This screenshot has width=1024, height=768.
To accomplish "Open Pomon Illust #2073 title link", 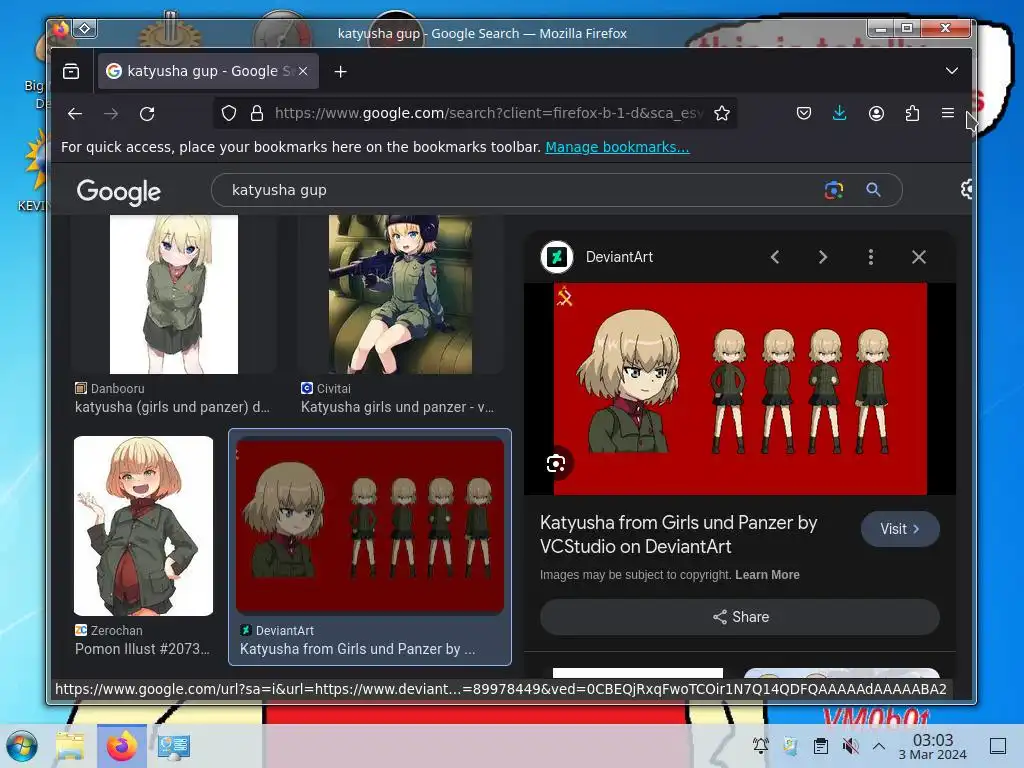I will tap(142, 649).
